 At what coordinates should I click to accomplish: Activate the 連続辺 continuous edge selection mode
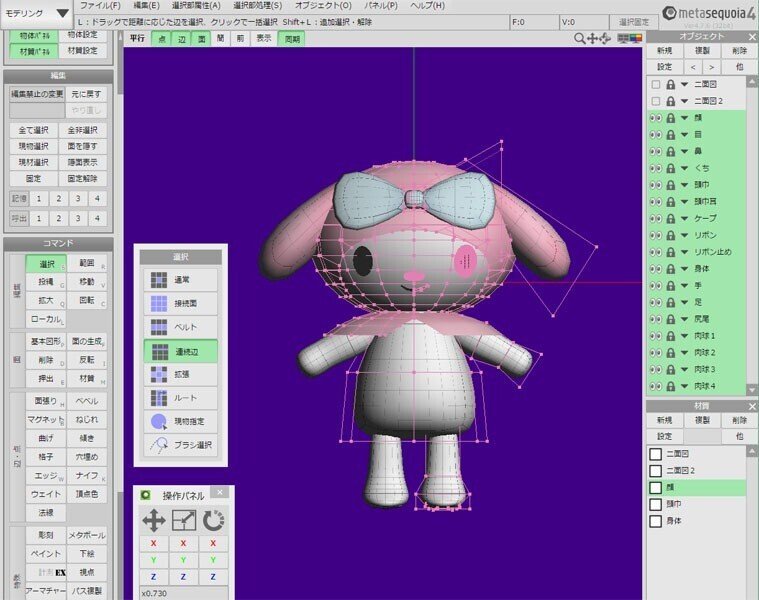click(x=181, y=351)
